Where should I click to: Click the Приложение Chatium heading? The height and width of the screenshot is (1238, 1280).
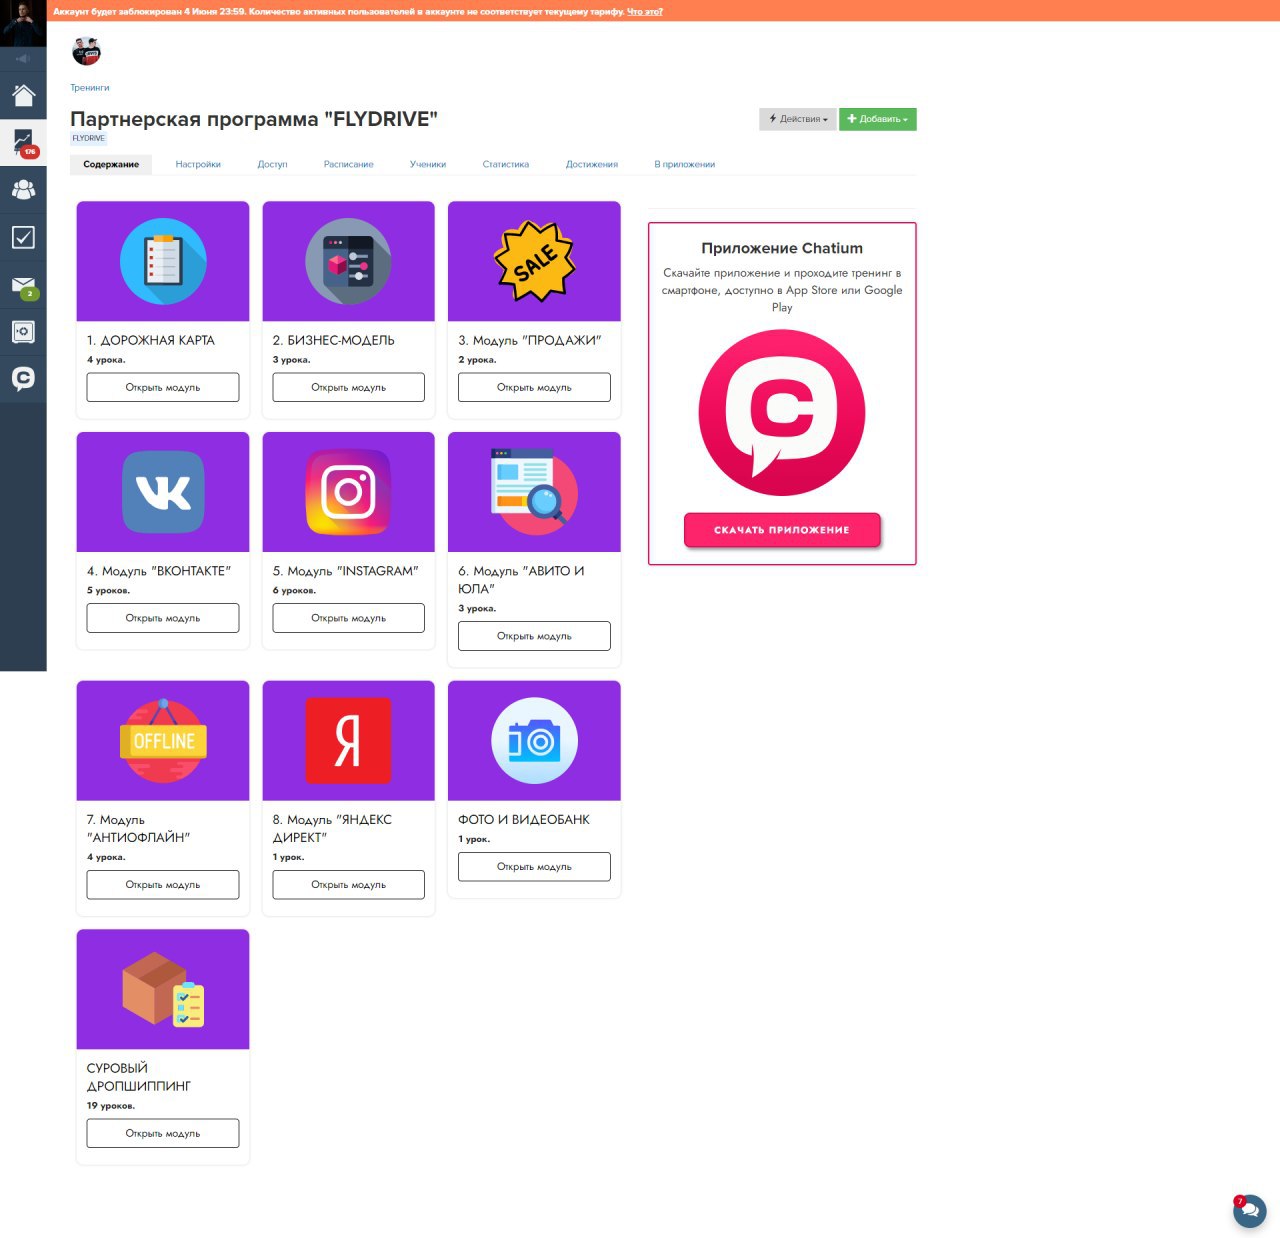tap(782, 248)
